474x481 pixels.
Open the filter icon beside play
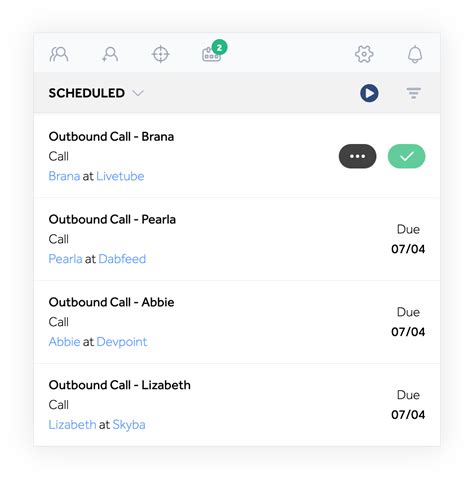414,93
